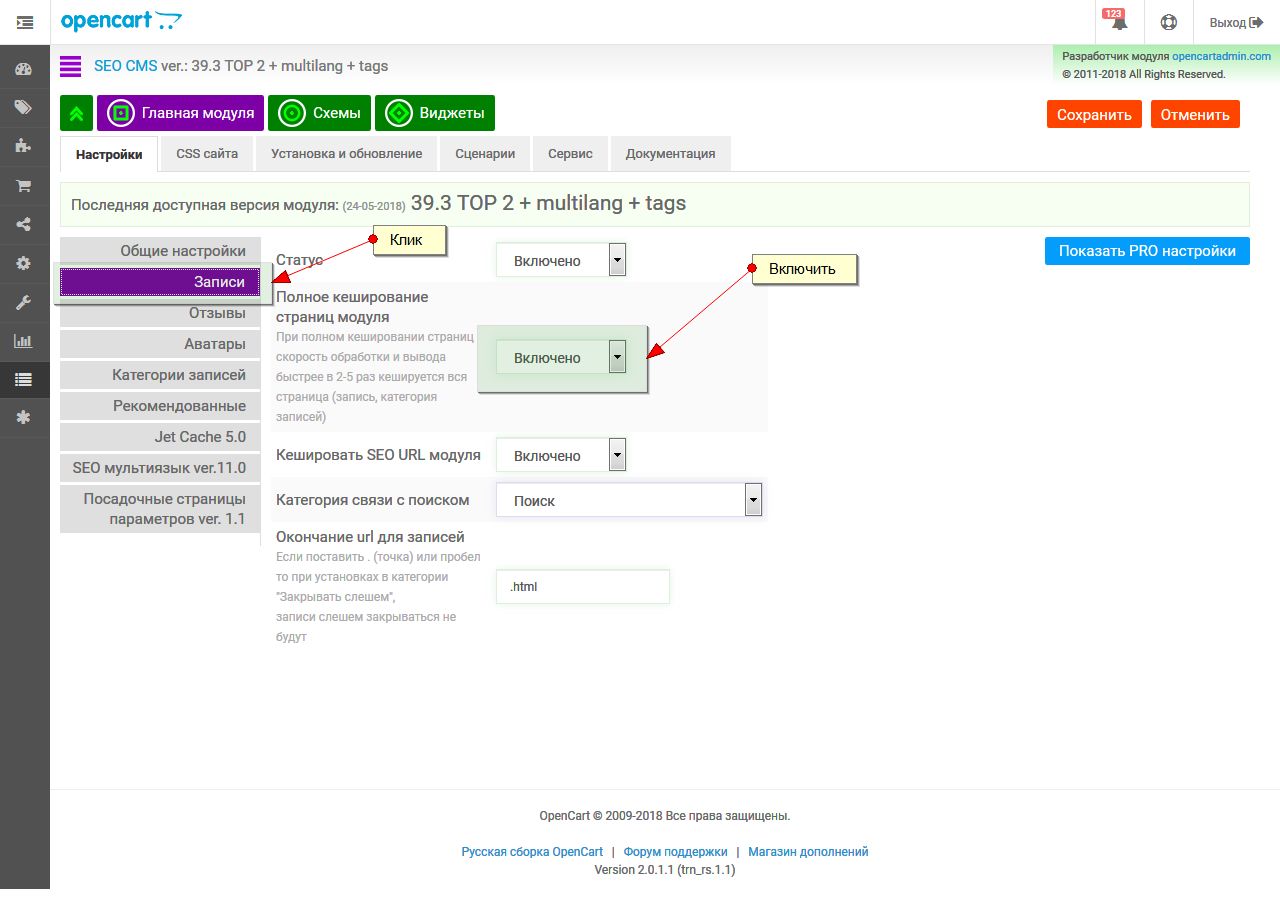This screenshot has width=1280, height=910.
Task: Open the Русская сборка OpenCart footer link
Action: [x=532, y=852]
